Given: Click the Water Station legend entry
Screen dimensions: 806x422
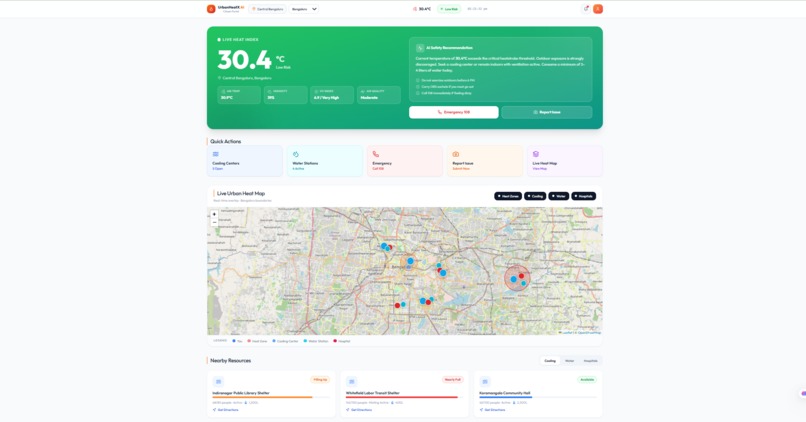Looking at the screenshot, I should tap(316, 341).
